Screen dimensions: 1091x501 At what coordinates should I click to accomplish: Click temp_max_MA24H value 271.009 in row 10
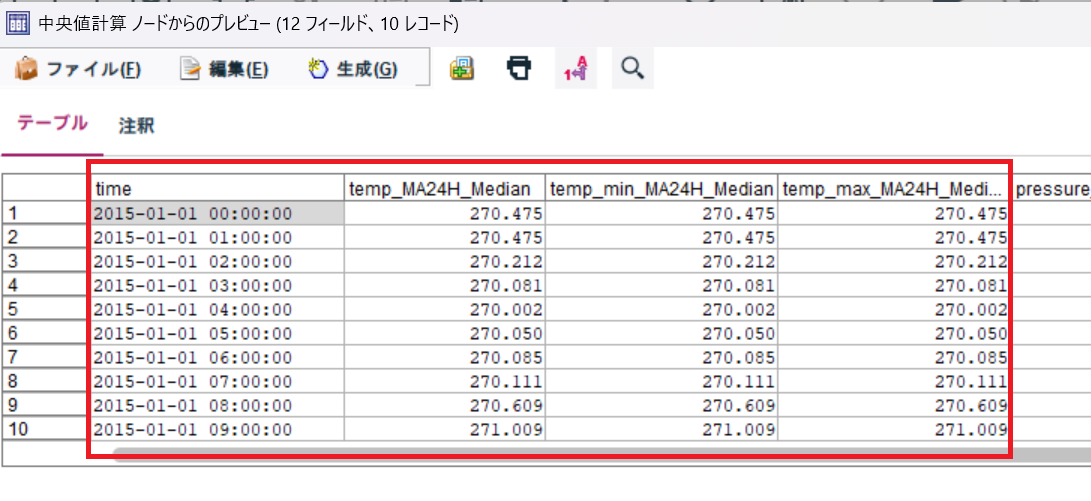pyautogui.click(x=894, y=428)
